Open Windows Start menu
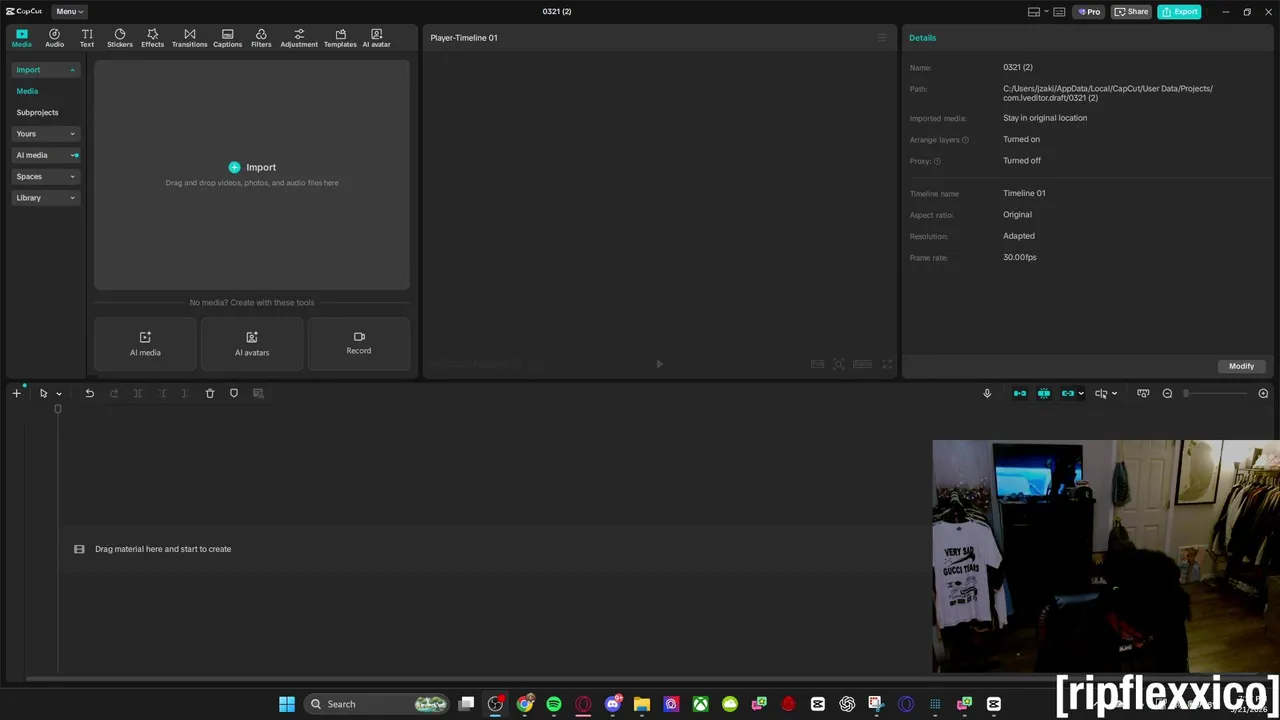The image size is (1280, 720). click(287, 704)
